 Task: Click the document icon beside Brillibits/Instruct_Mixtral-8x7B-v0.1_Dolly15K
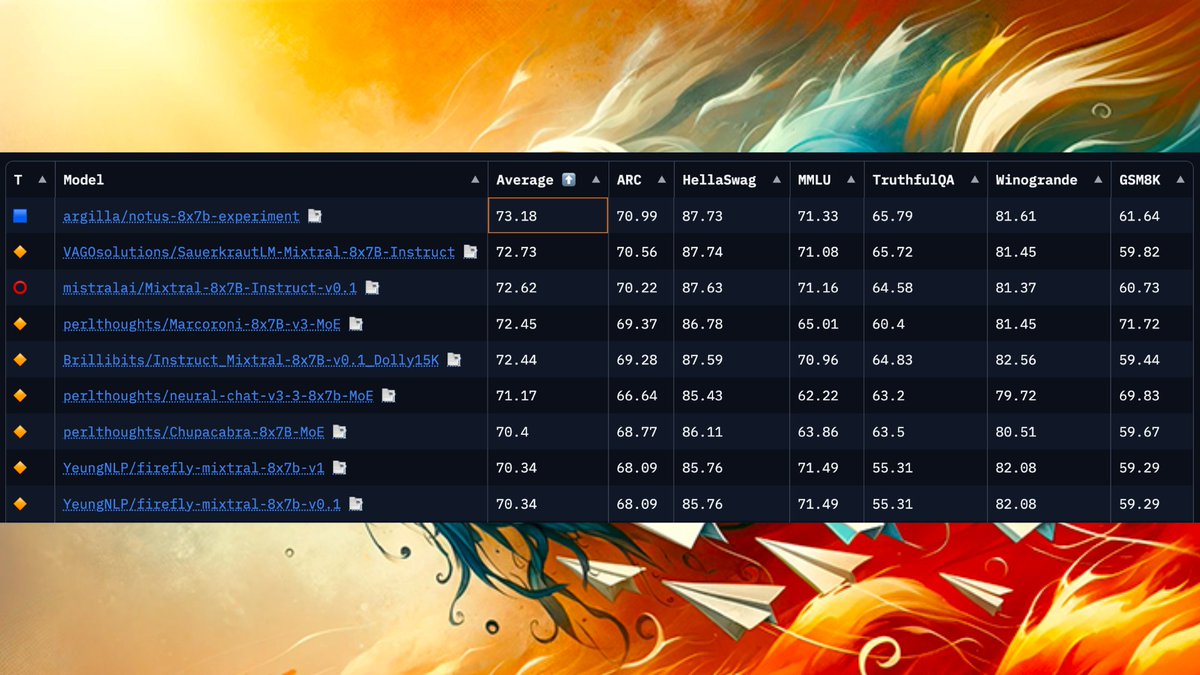[454, 360]
